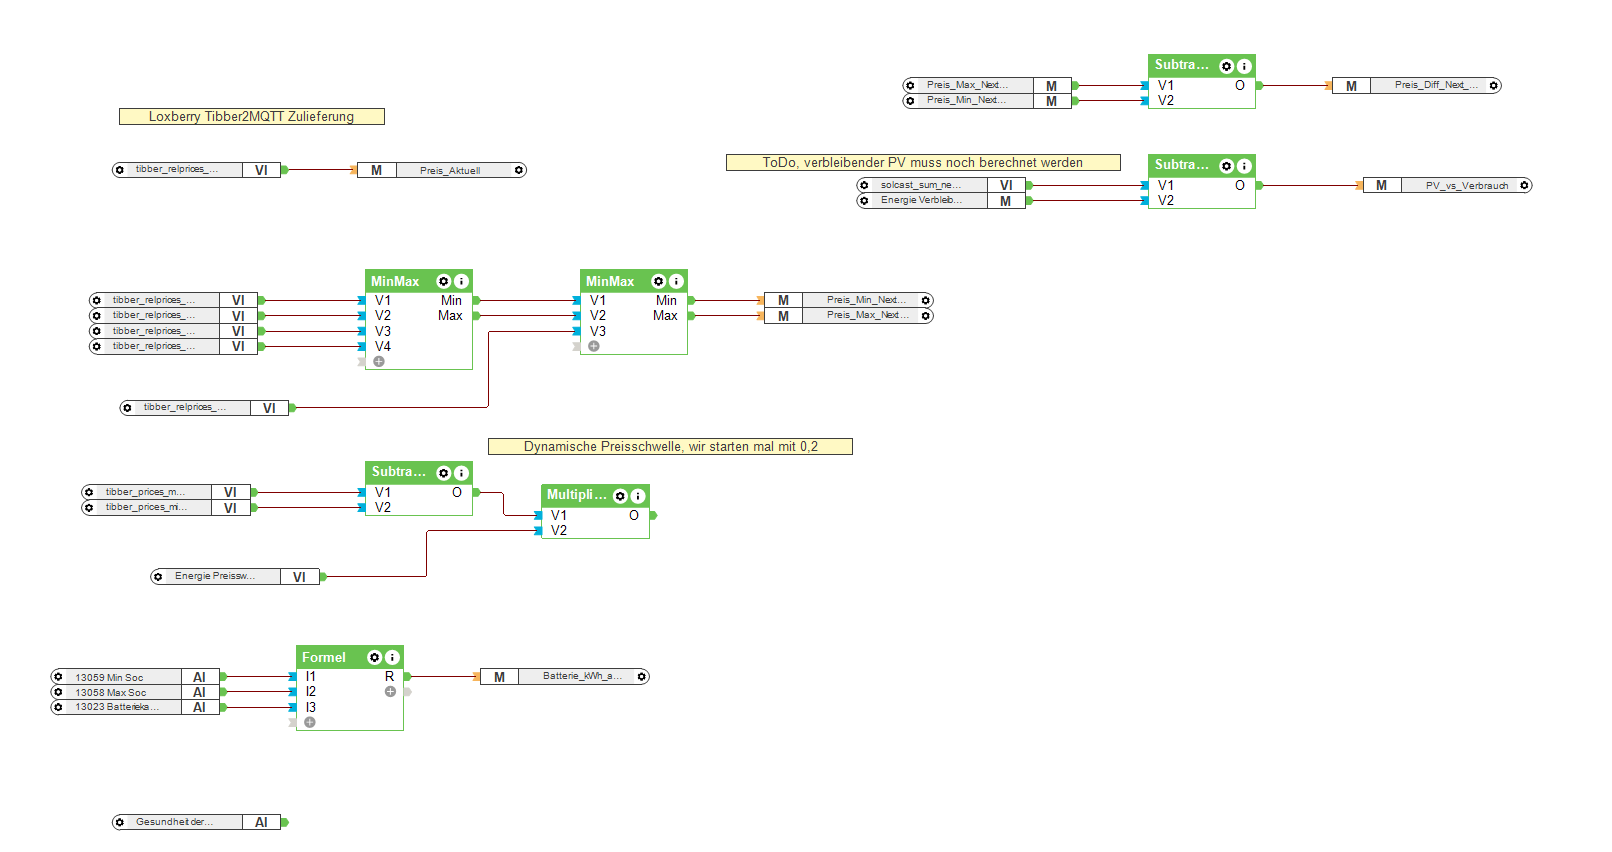Image resolution: width=1612 pixels, height=852 pixels.
Task: Open gear icon of 13059 Min Soc input
Action: [58, 677]
